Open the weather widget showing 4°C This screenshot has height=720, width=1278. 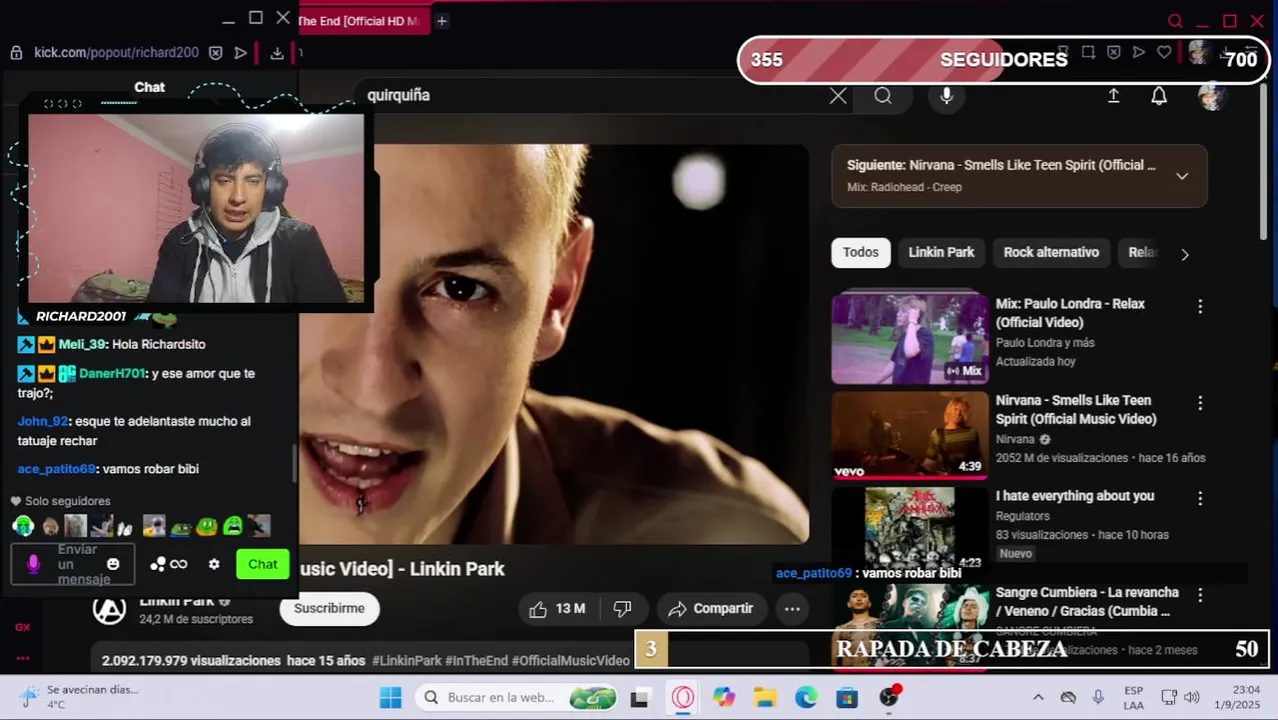[78, 697]
